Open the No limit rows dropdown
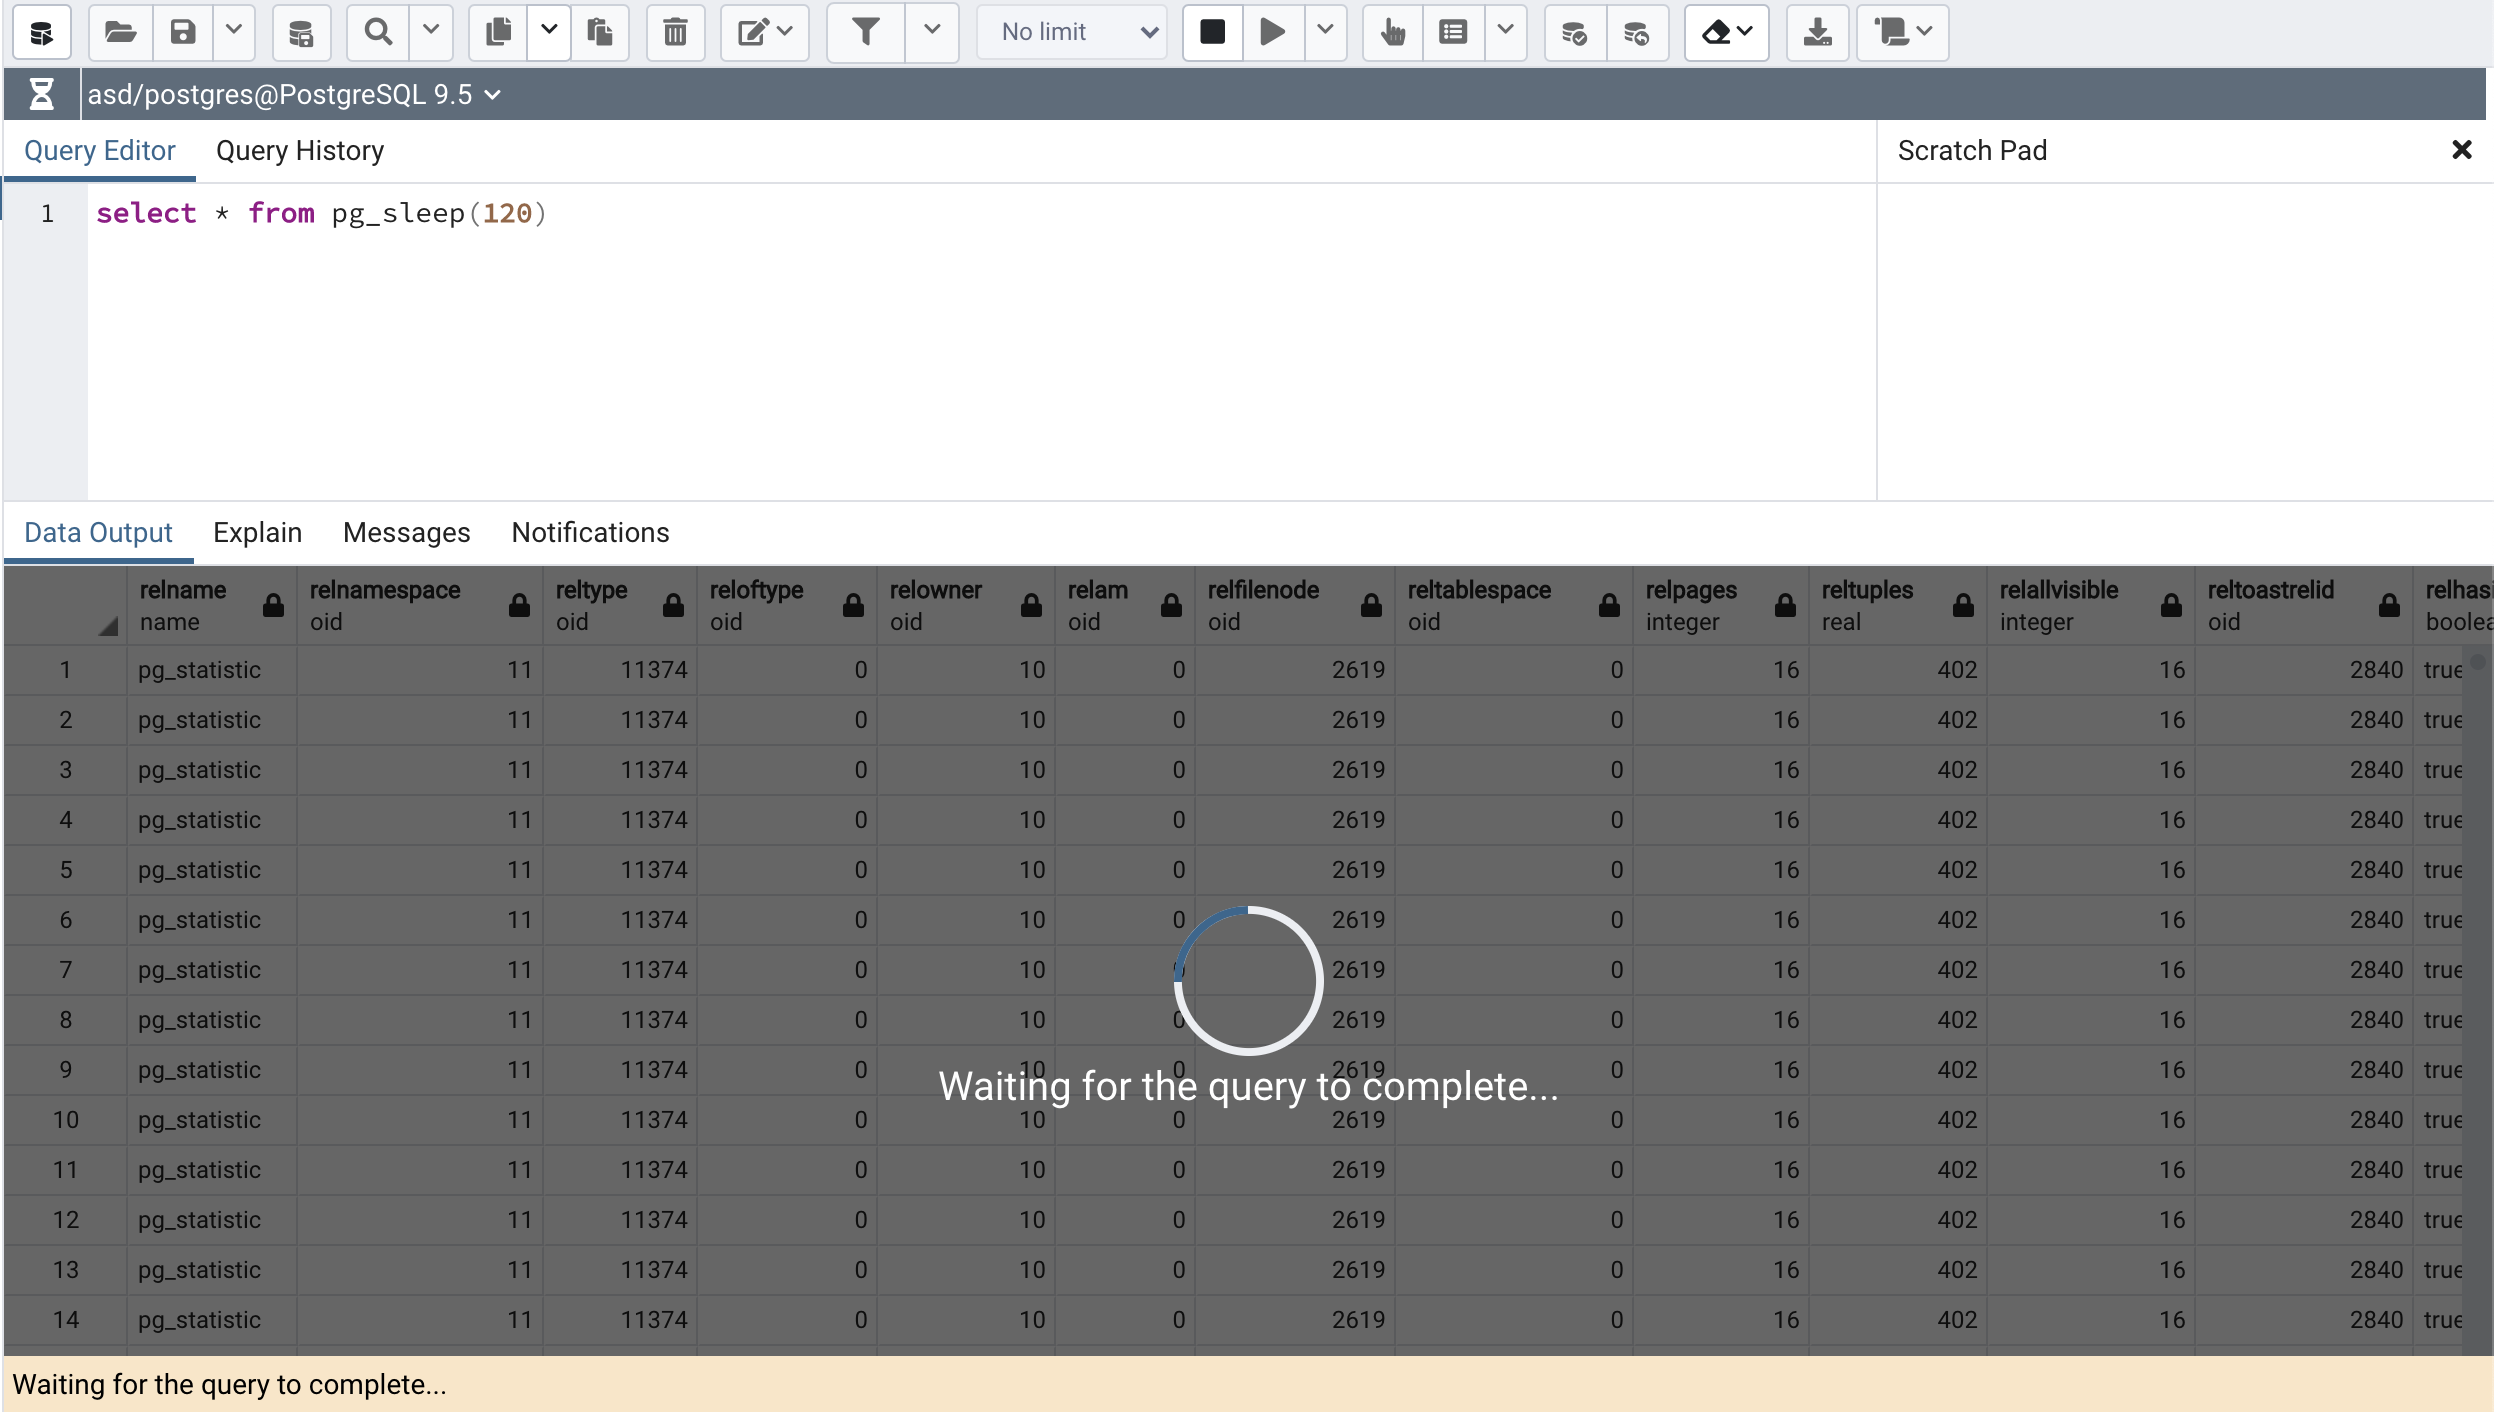The height and width of the screenshot is (1412, 2494). click(1072, 33)
